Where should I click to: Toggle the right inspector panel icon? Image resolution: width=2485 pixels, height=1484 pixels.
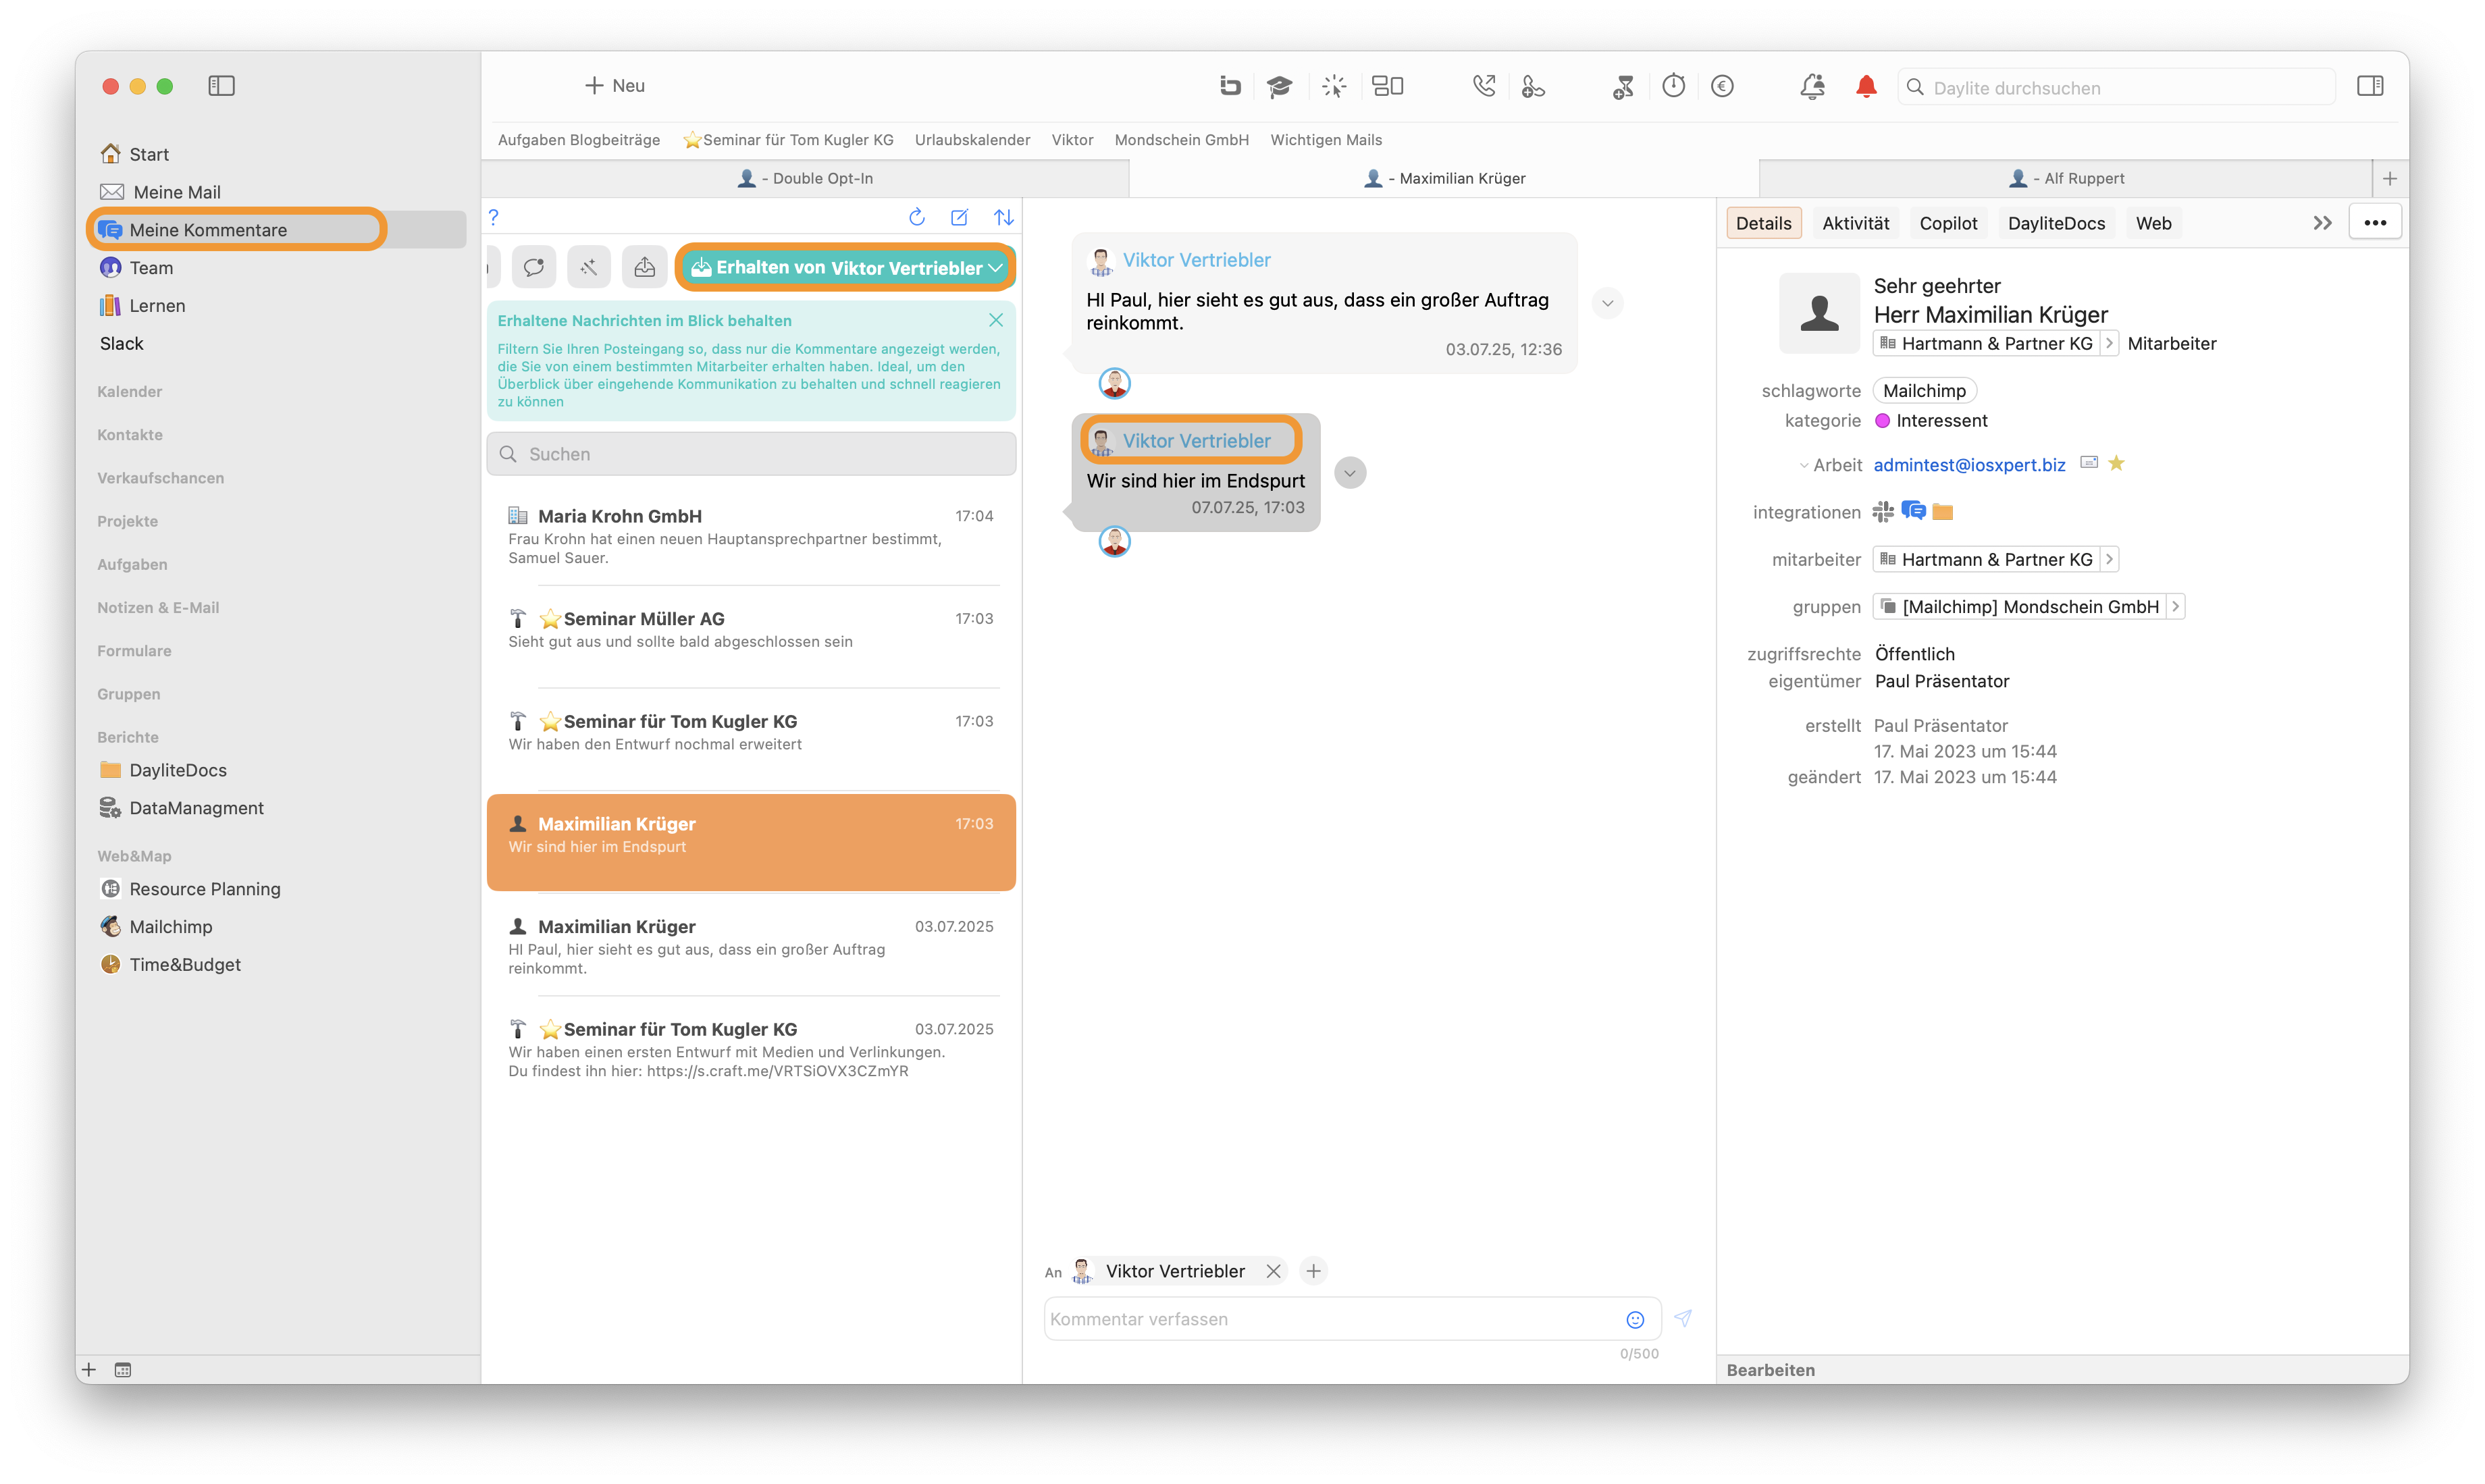[x=2370, y=87]
